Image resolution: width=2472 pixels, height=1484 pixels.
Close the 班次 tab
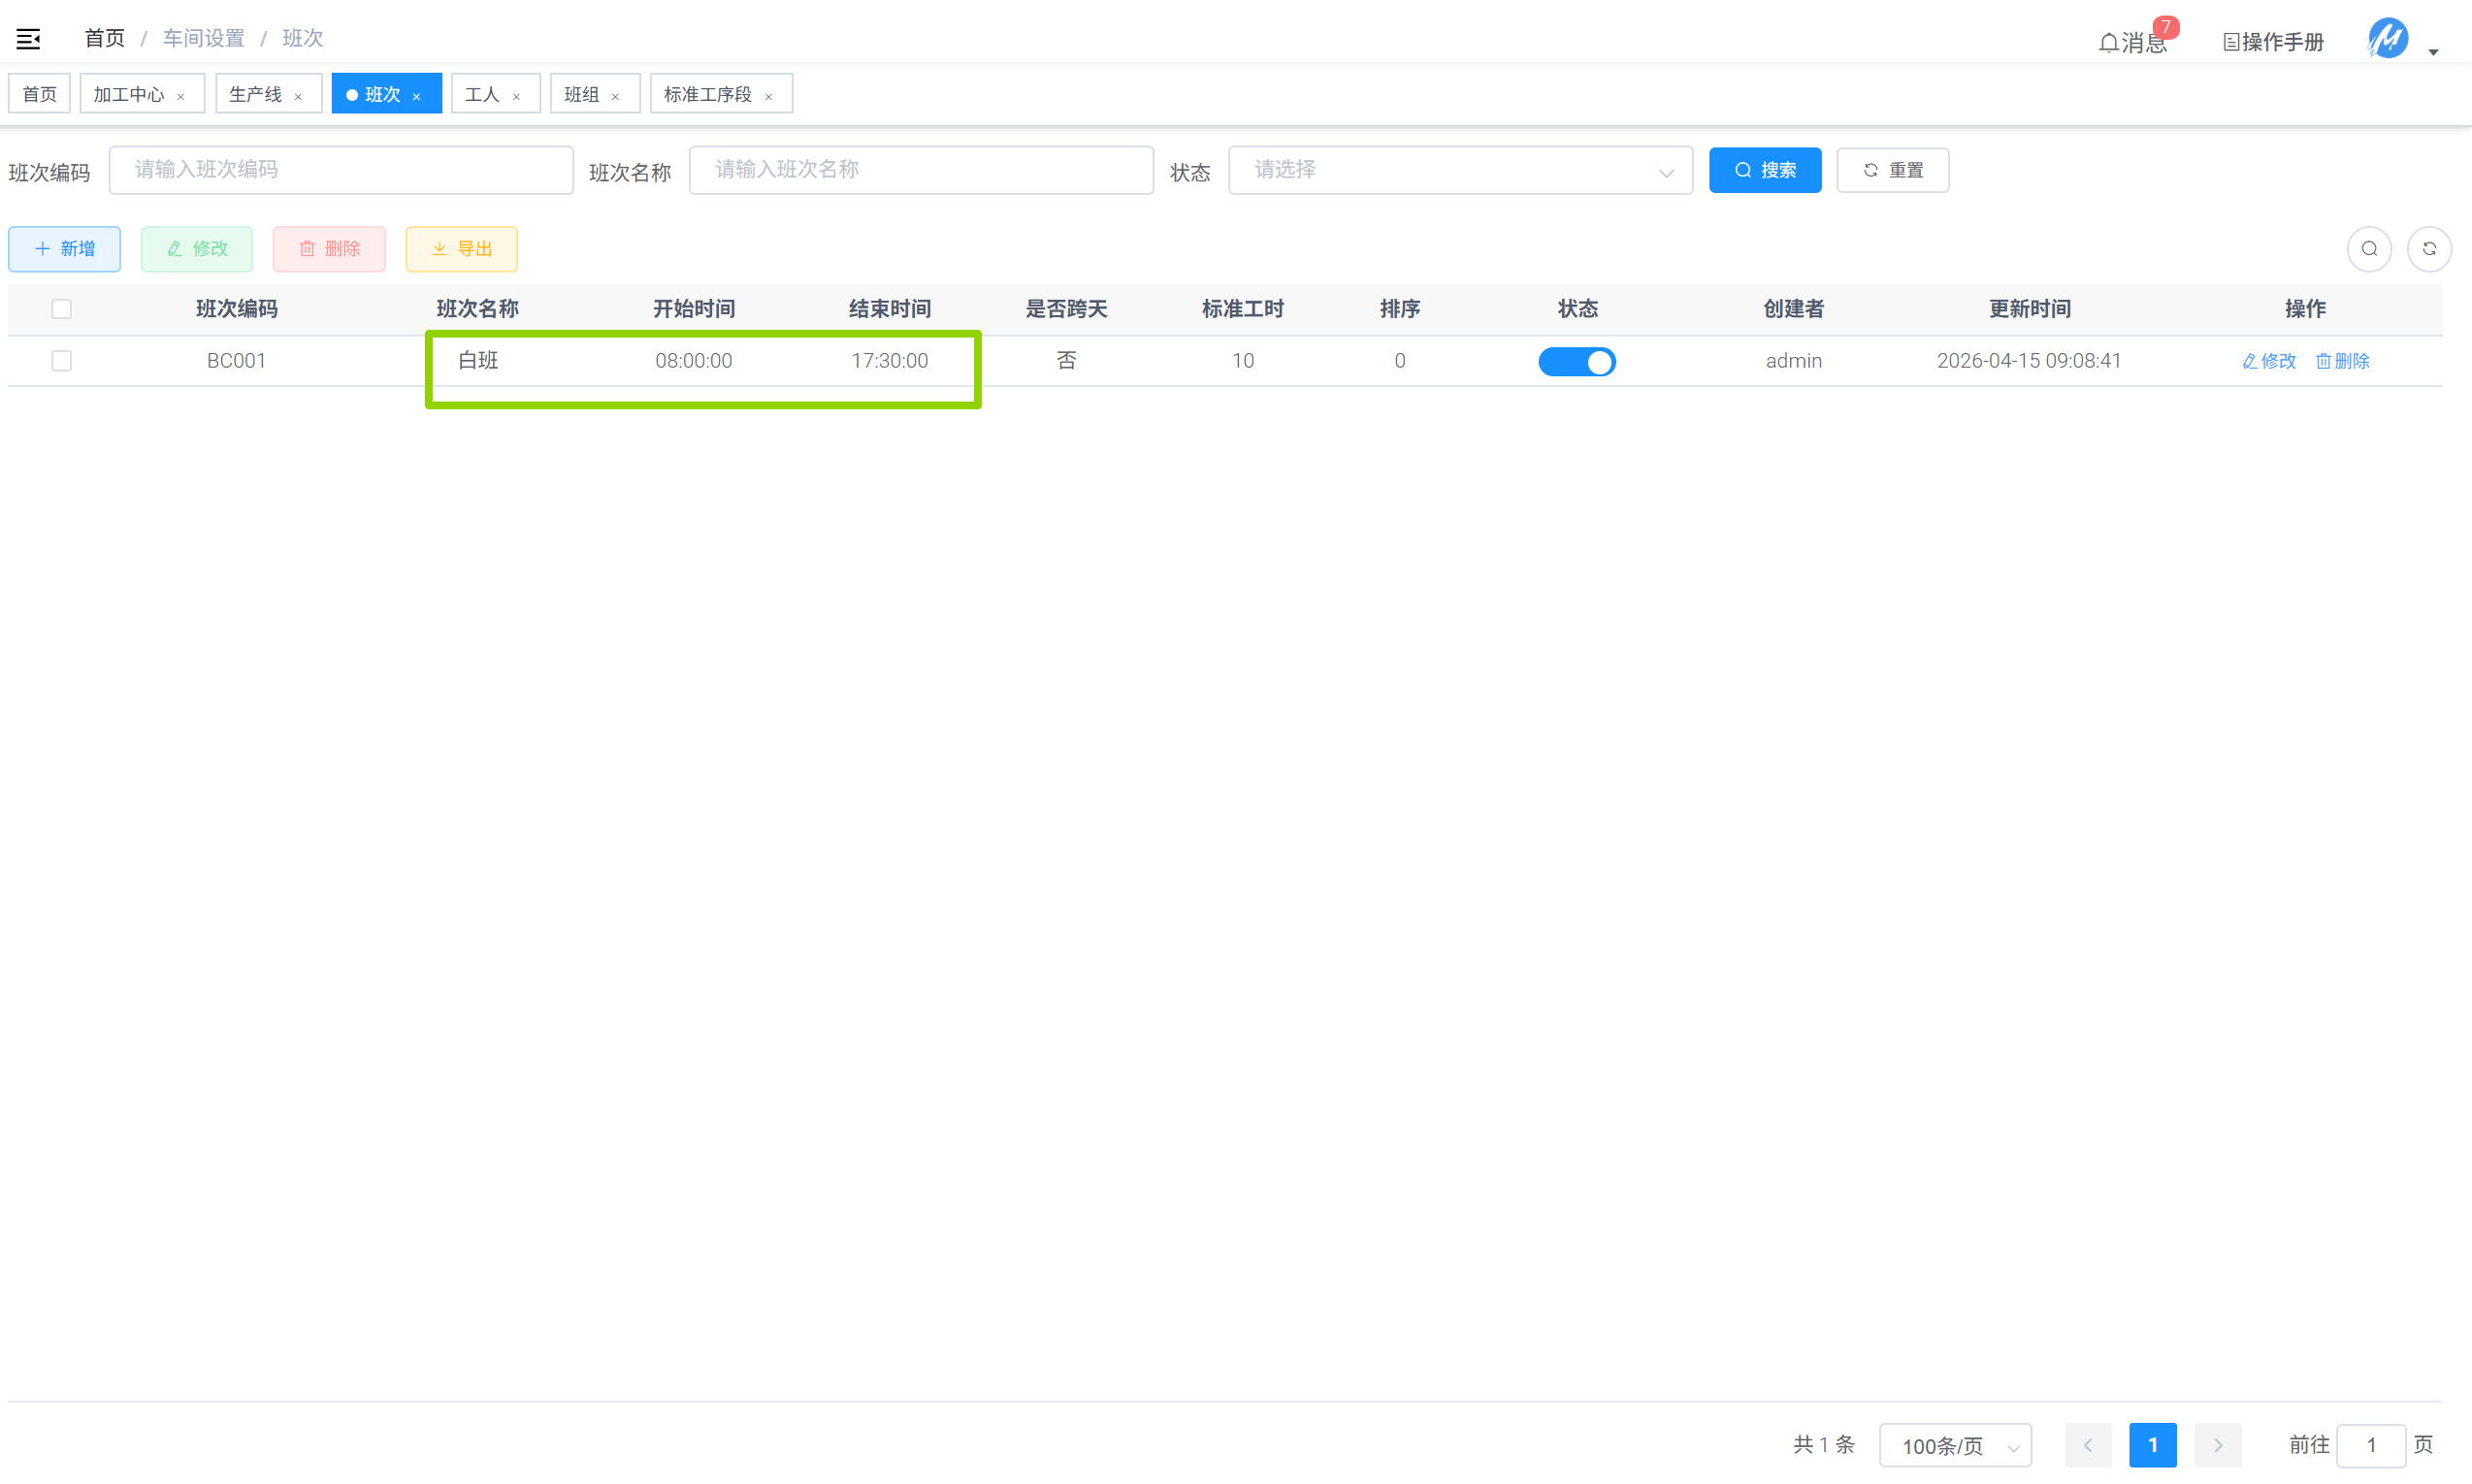417,97
